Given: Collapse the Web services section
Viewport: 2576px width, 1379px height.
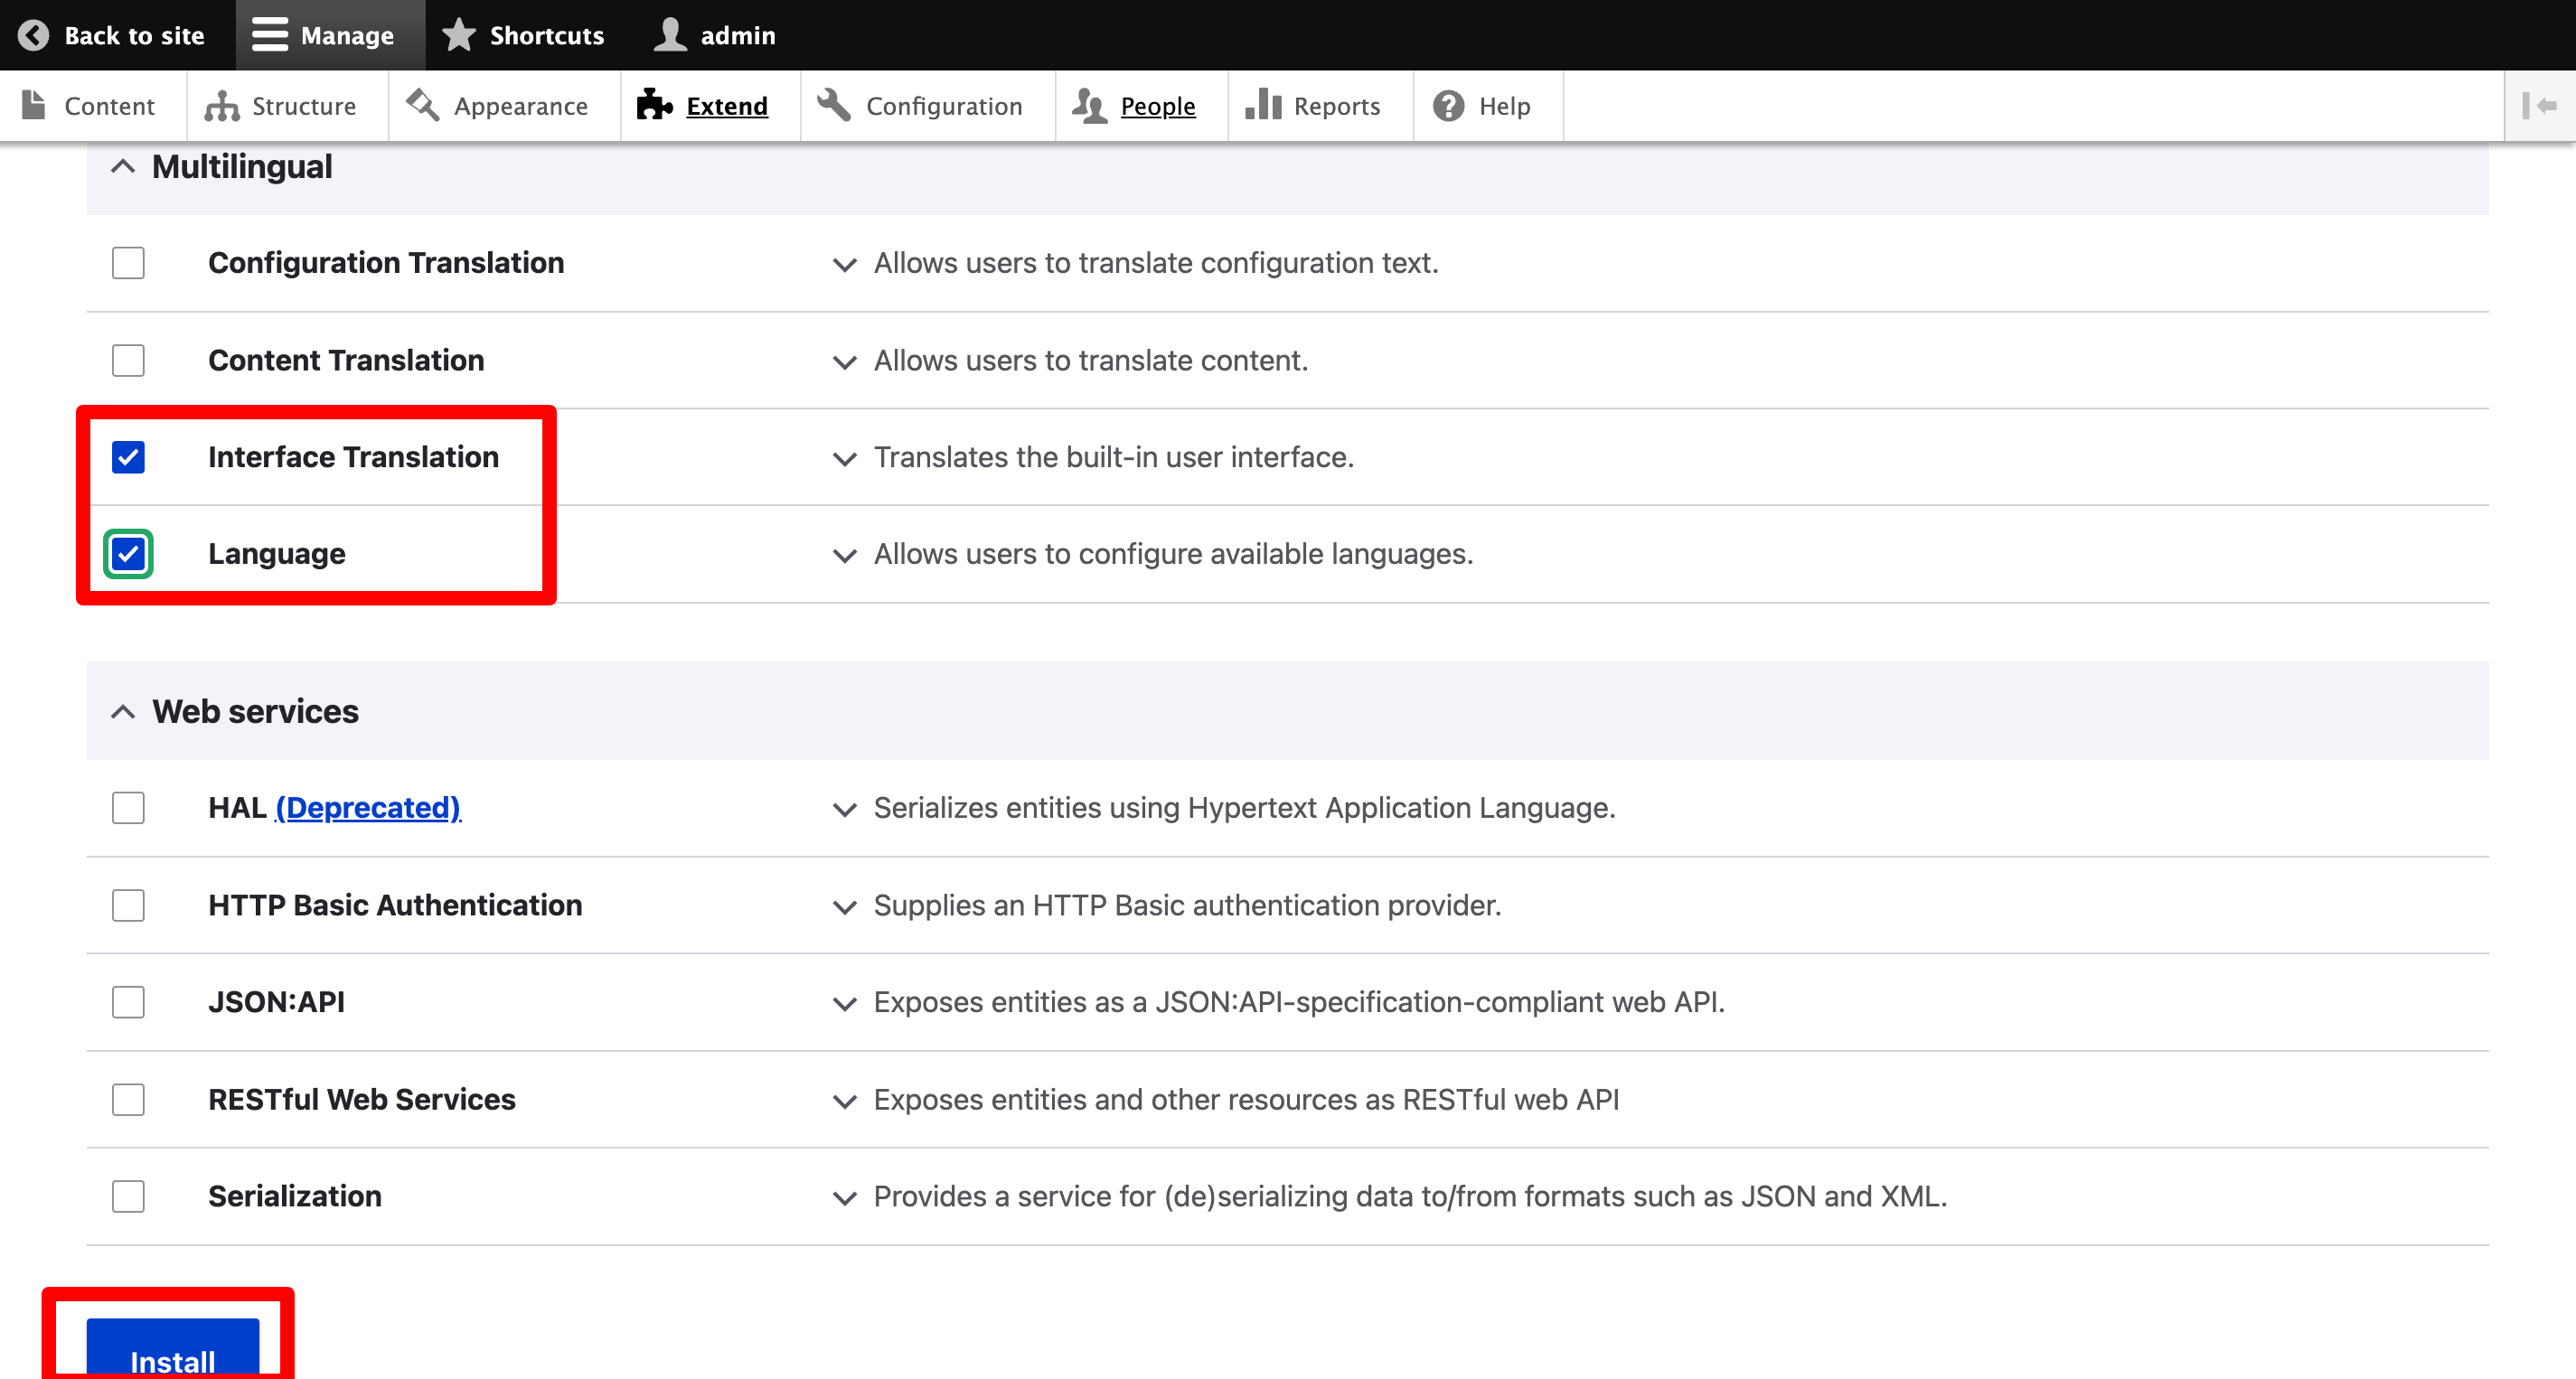Looking at the screenshot, I should [x=123, y=712].
